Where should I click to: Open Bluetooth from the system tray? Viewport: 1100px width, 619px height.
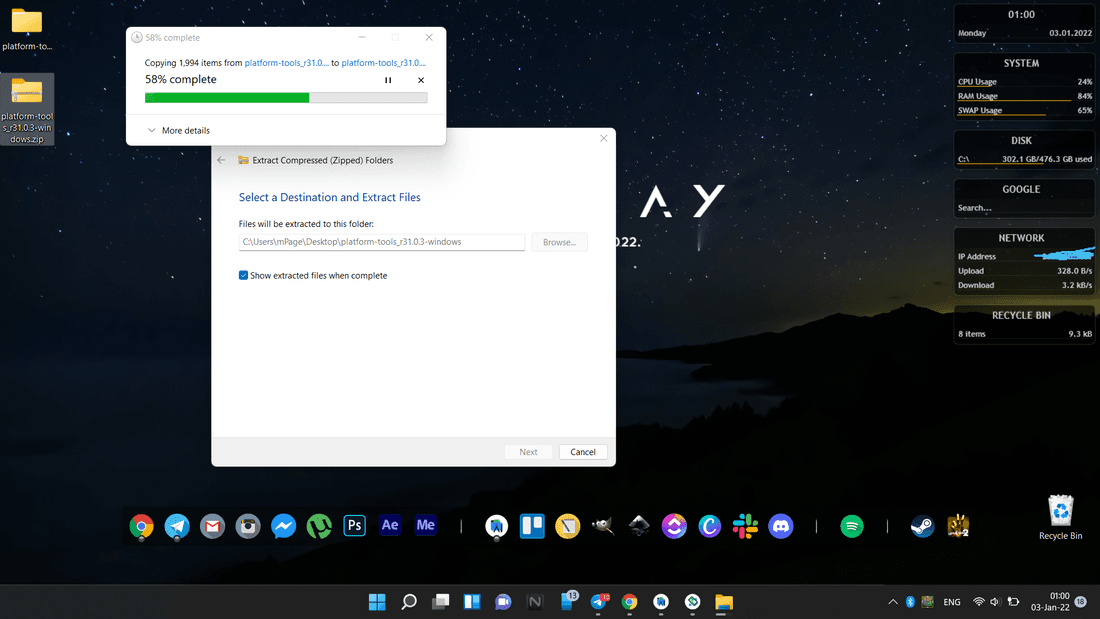pyautogui.click(x=910, y=601)
